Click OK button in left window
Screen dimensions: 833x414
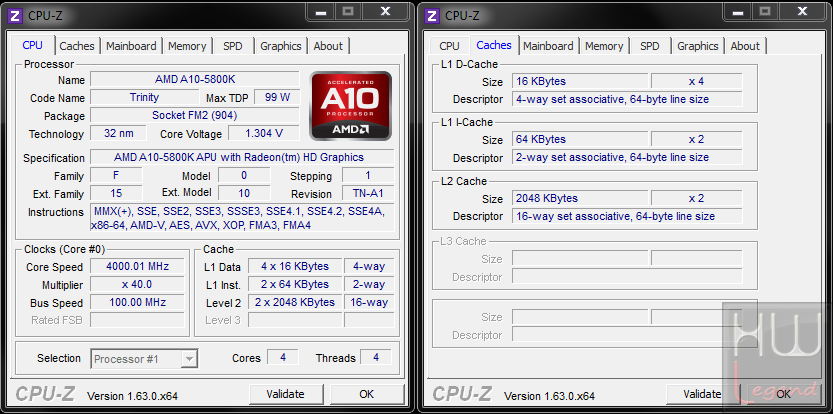(x=367, y=394)
